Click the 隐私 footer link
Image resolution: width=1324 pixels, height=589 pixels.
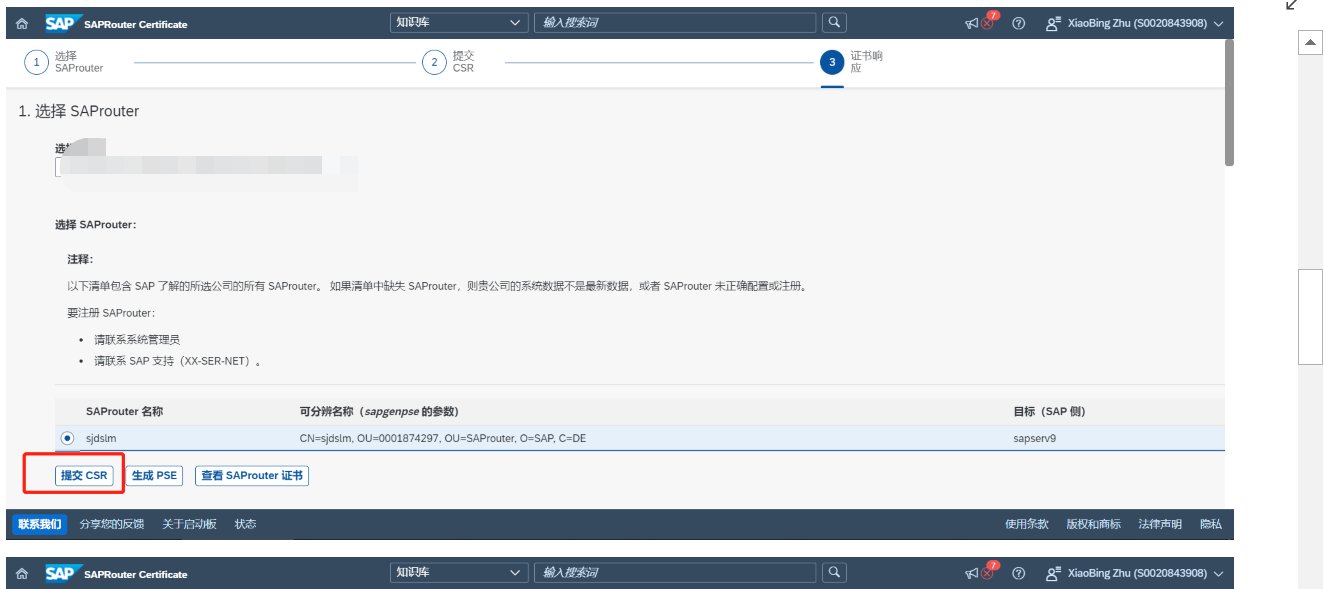pos(1210,523)
